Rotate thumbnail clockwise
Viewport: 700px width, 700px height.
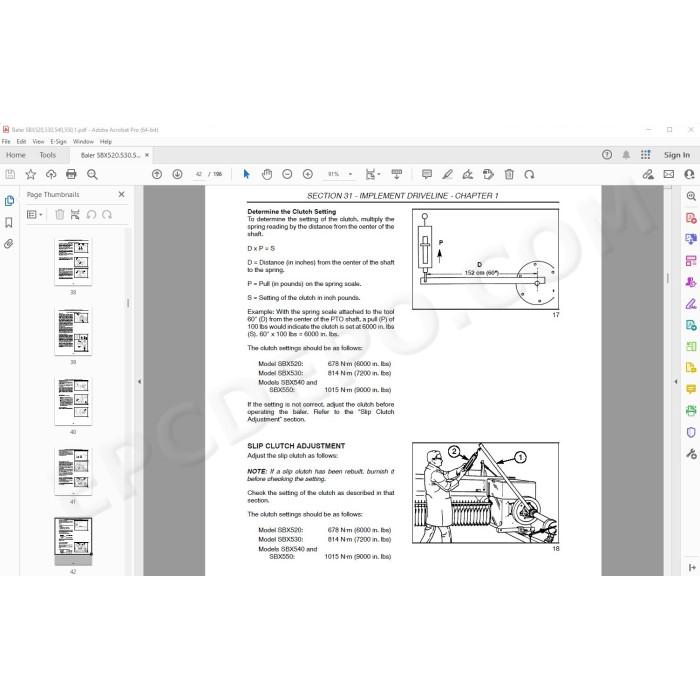point(107,215)
